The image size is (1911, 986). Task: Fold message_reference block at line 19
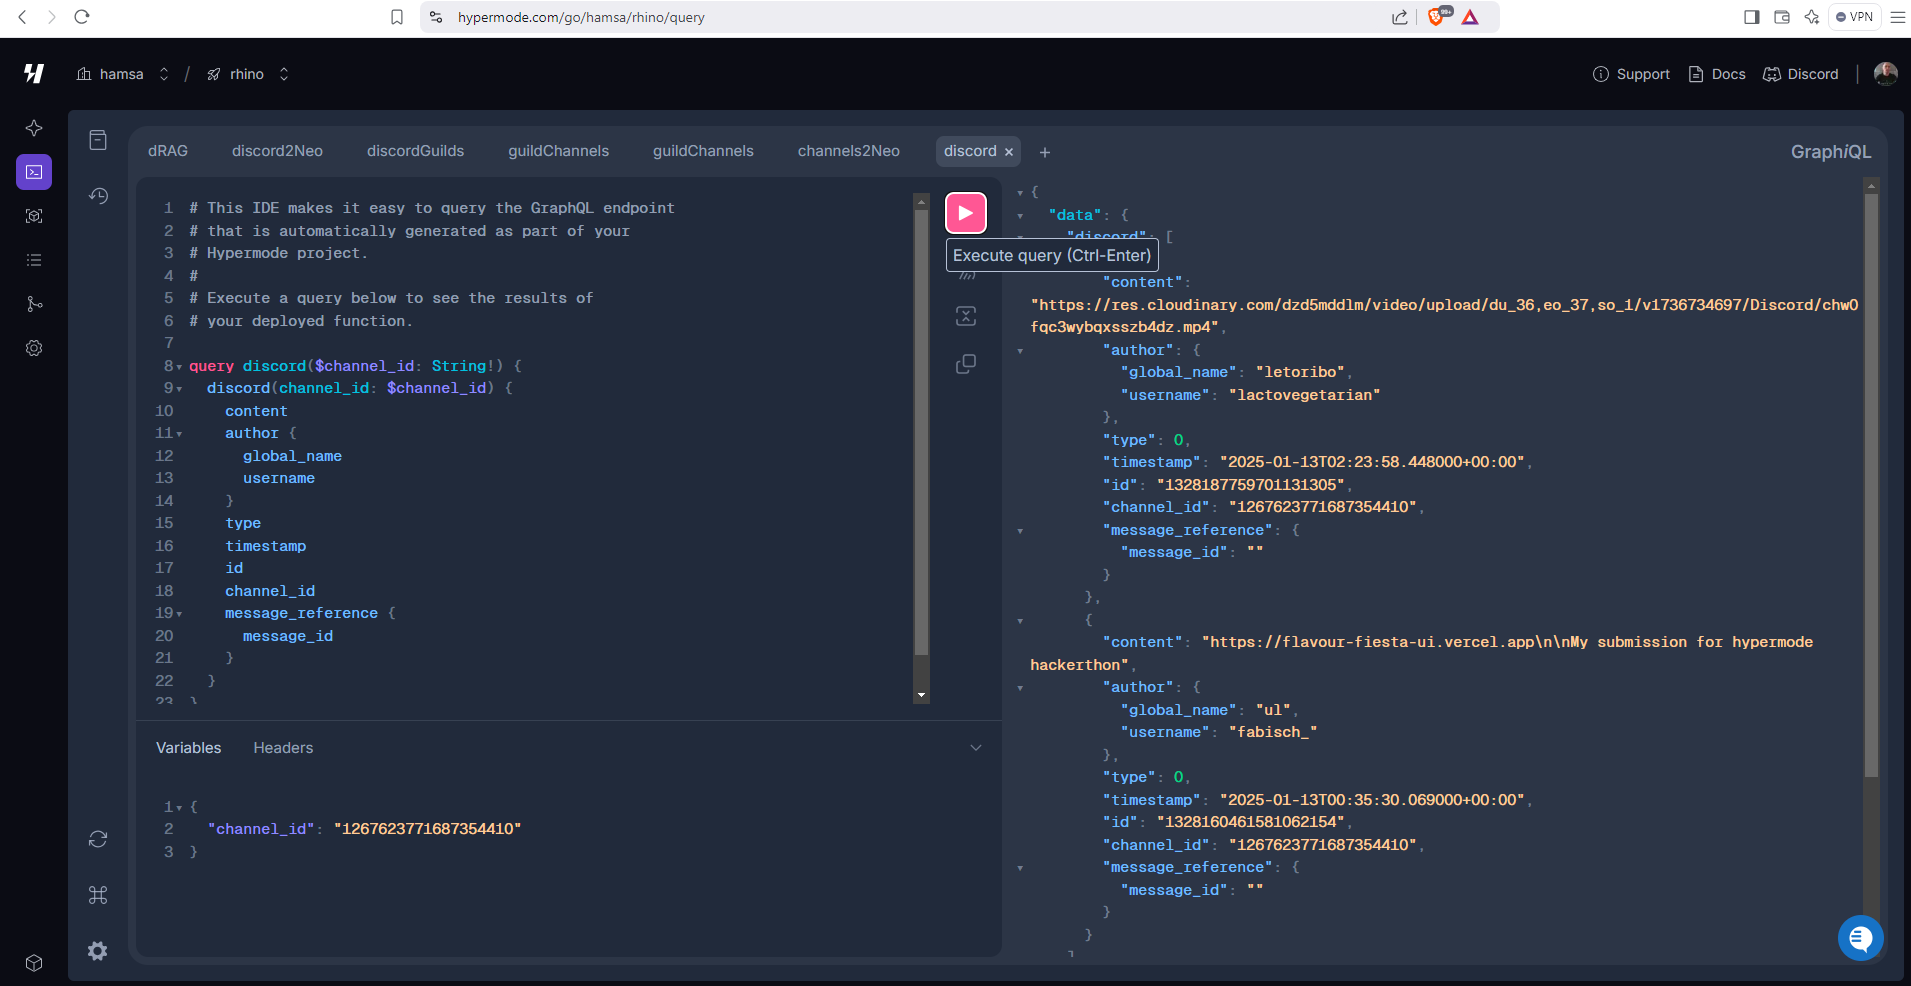coord(179,614)
